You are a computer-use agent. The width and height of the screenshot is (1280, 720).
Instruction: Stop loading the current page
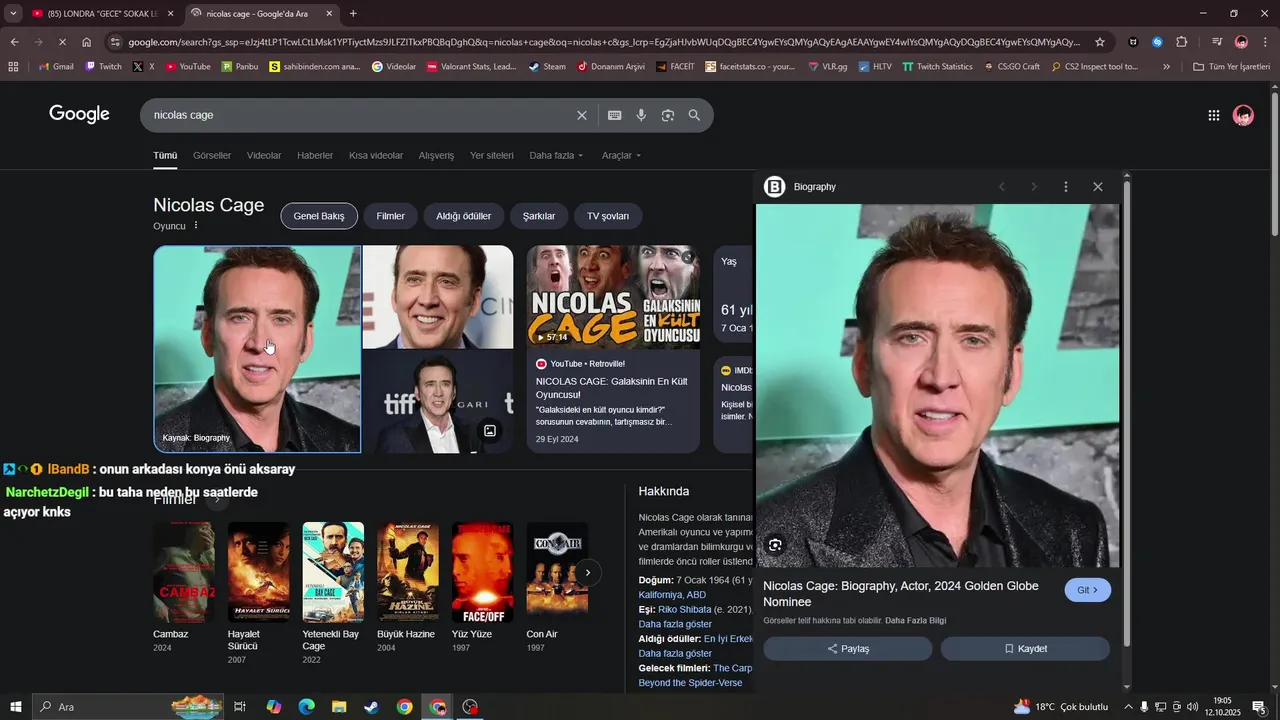tap(62, 42)
